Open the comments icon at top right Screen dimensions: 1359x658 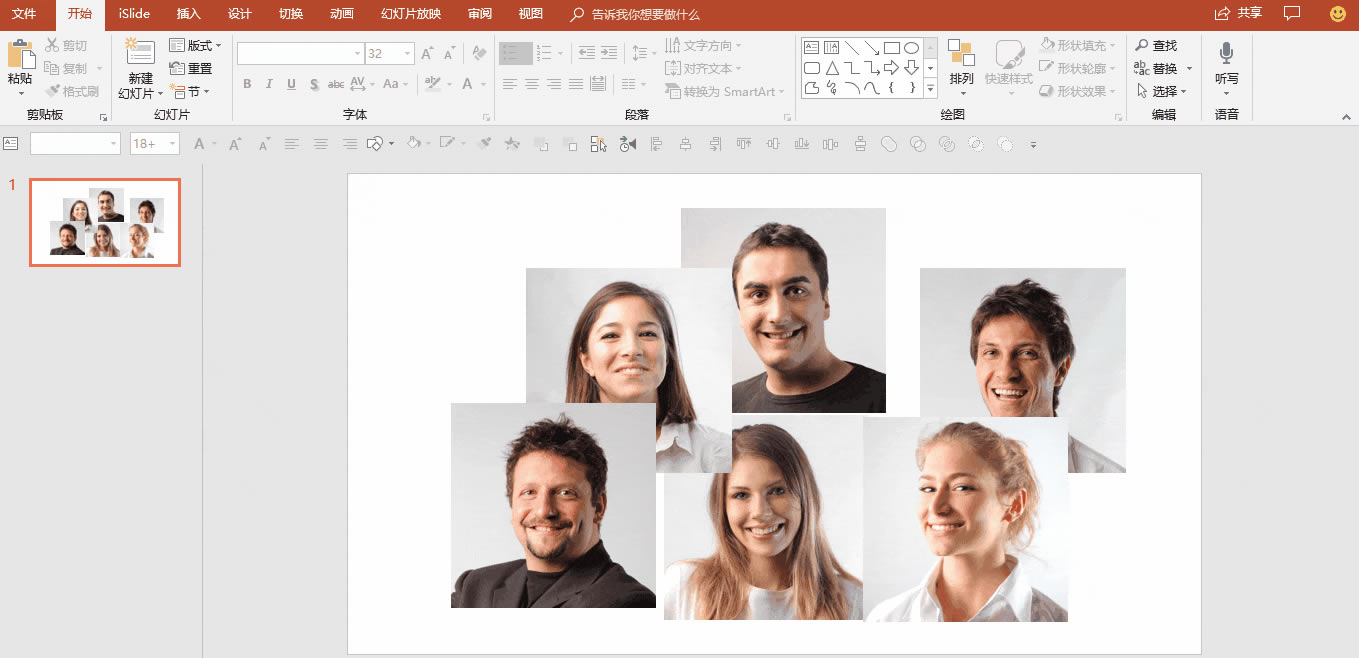1291,14
